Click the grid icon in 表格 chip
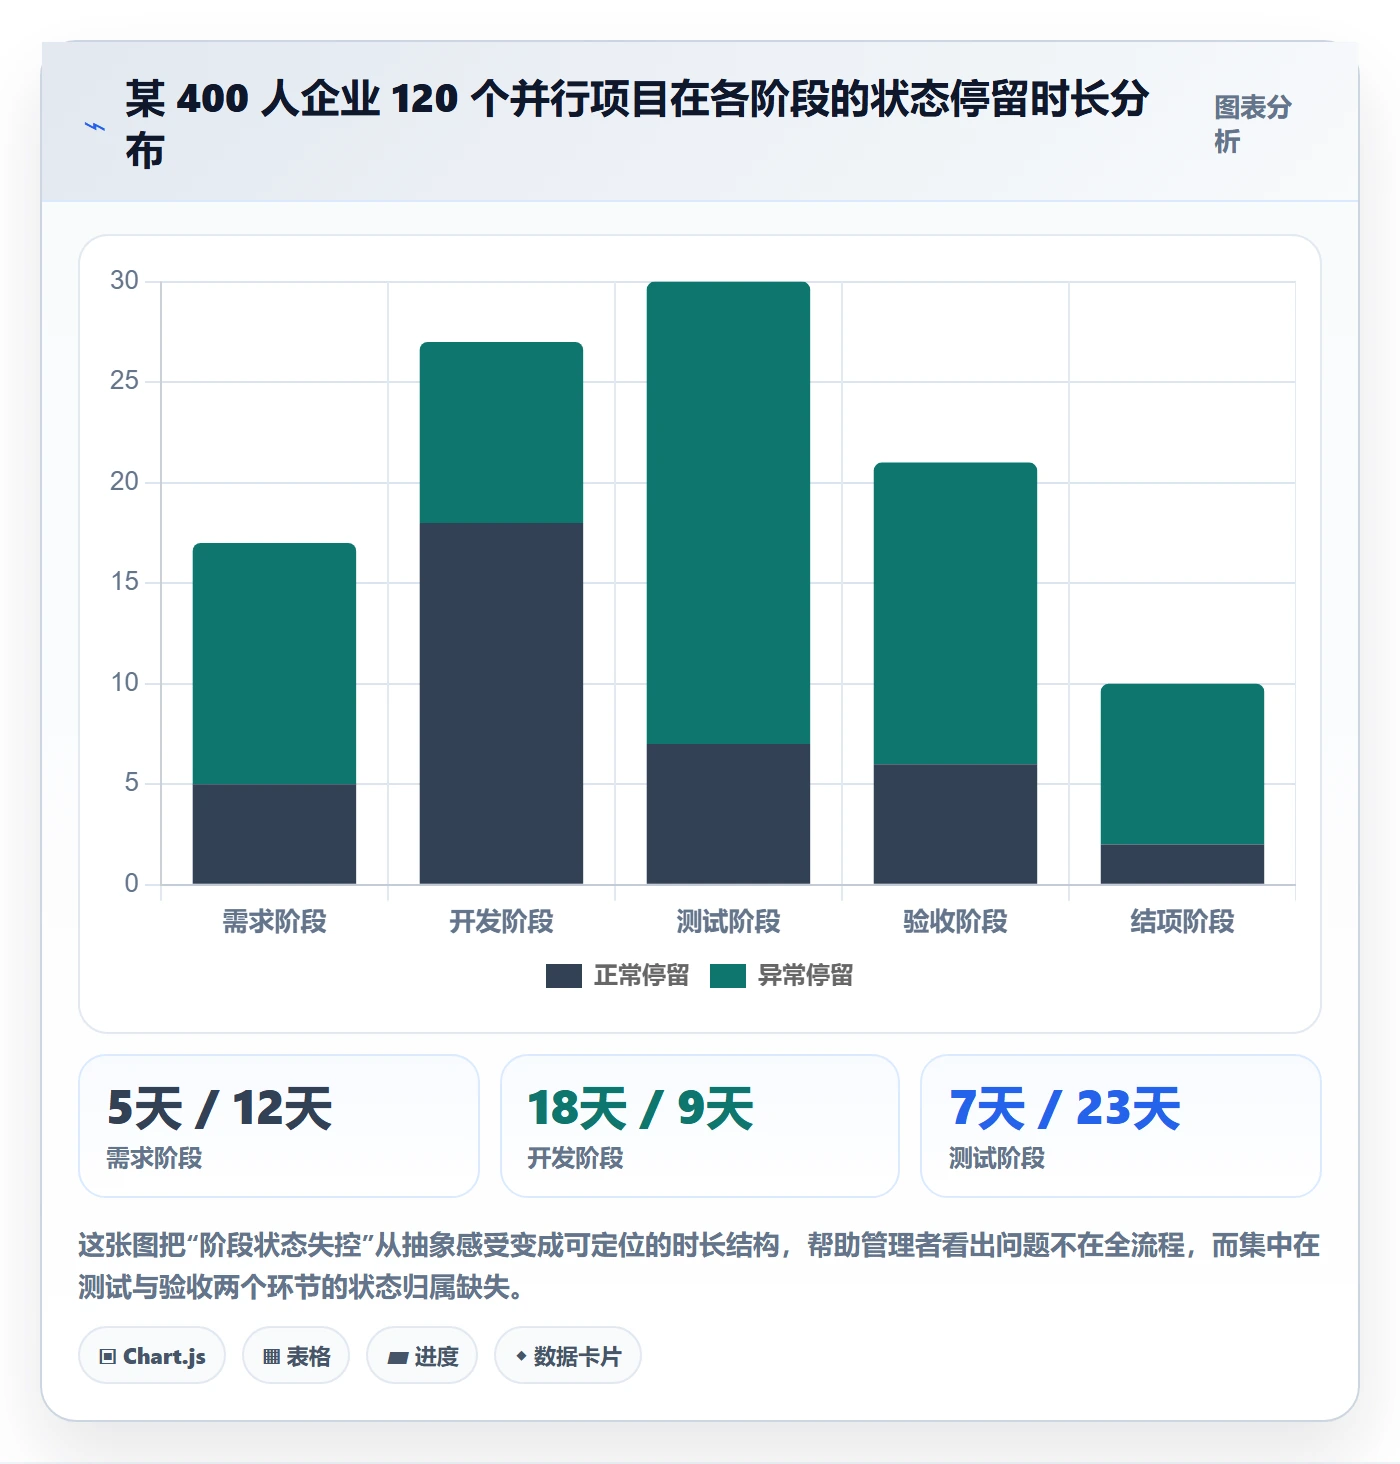This screenshot has width=1400, height=1464. (271, 1357)
